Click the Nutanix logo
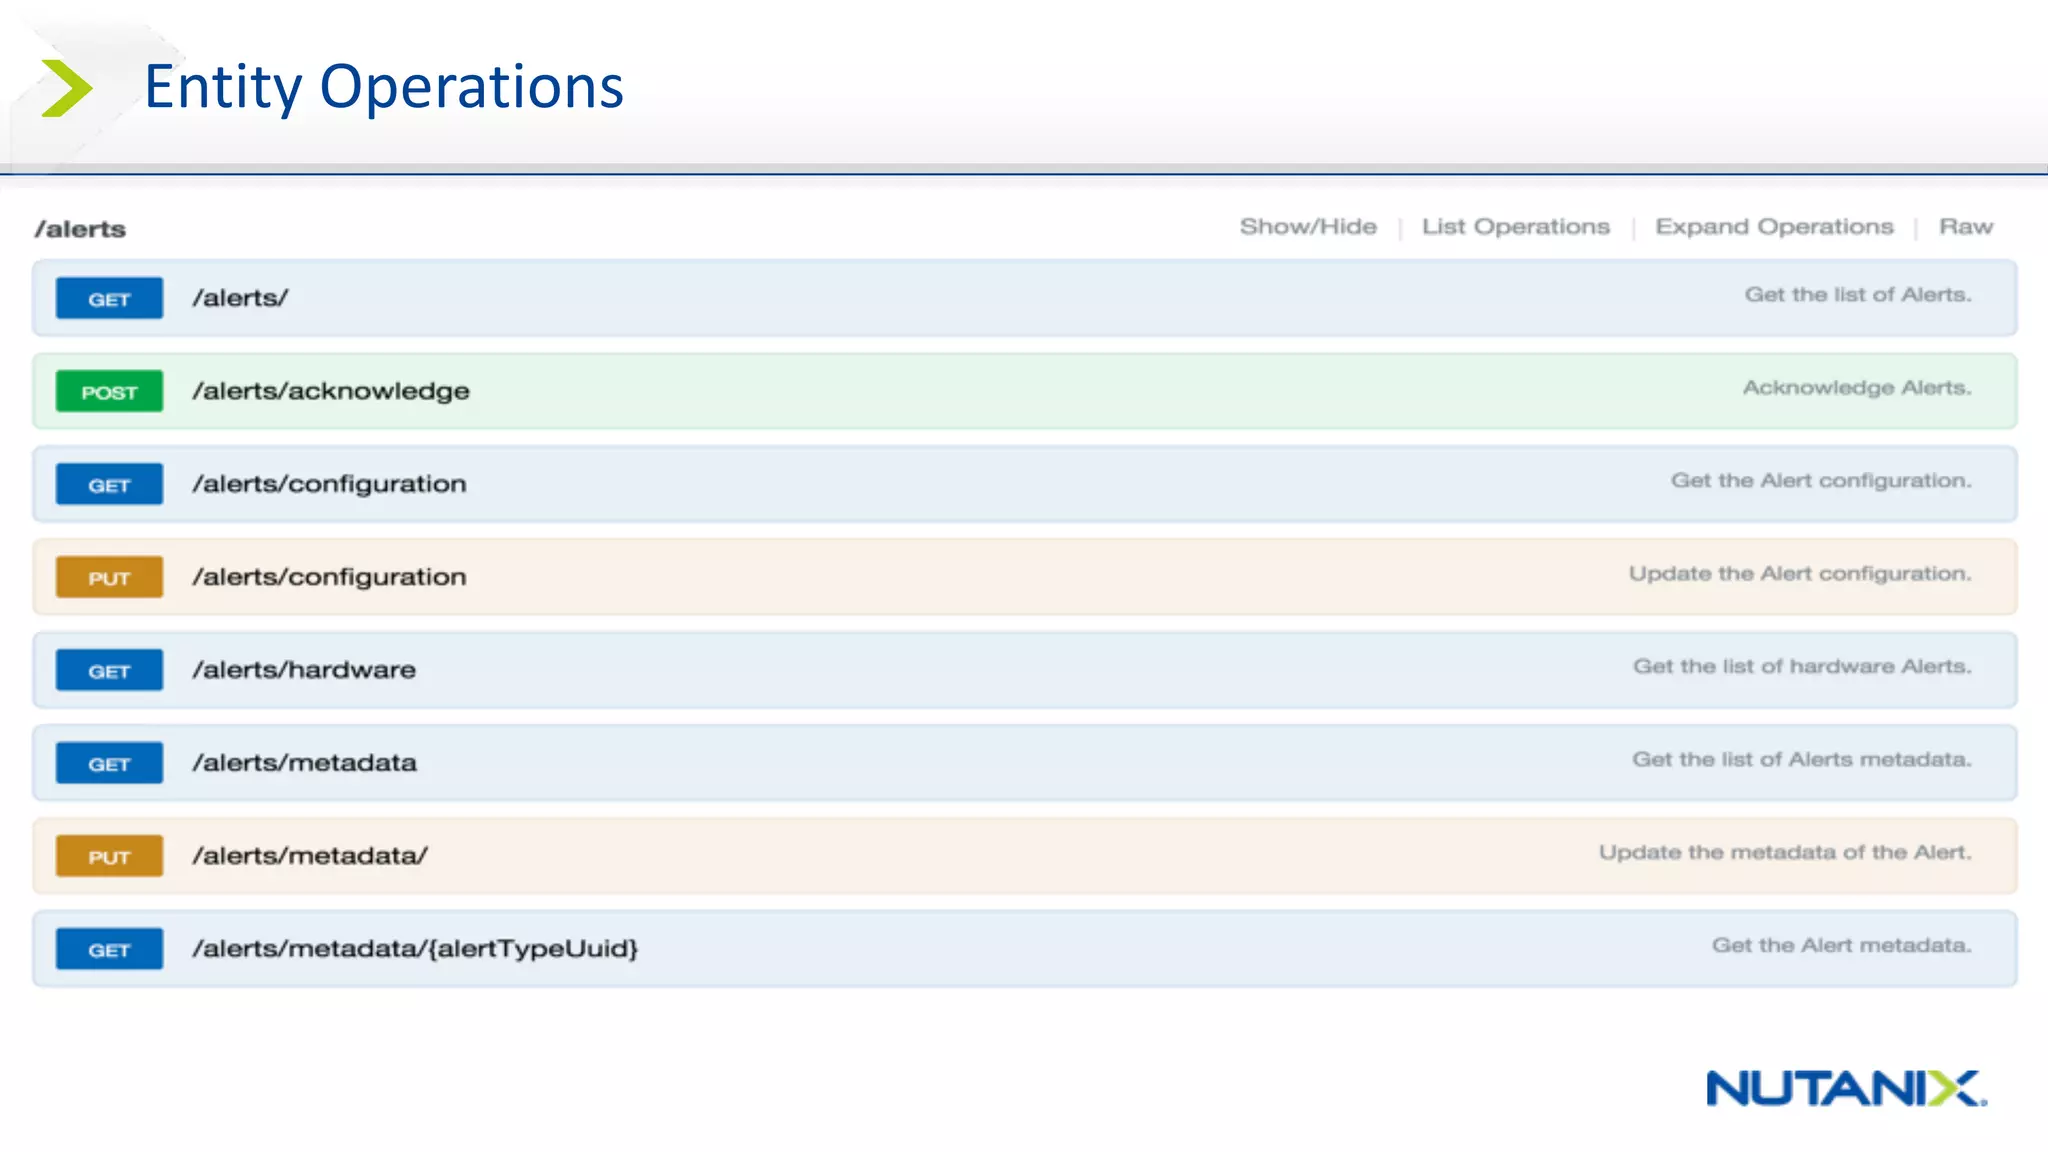Screen dimensions: 2048x1152 tap(1846, 1088)
